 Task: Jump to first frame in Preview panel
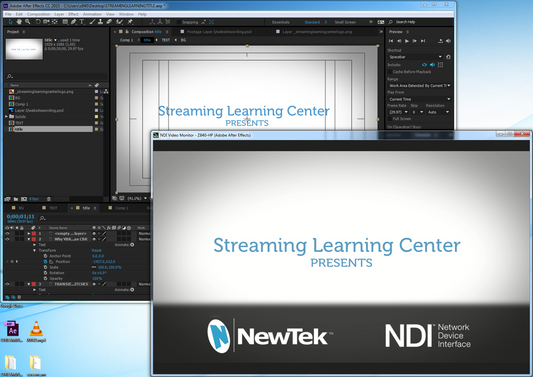point(391,41)
